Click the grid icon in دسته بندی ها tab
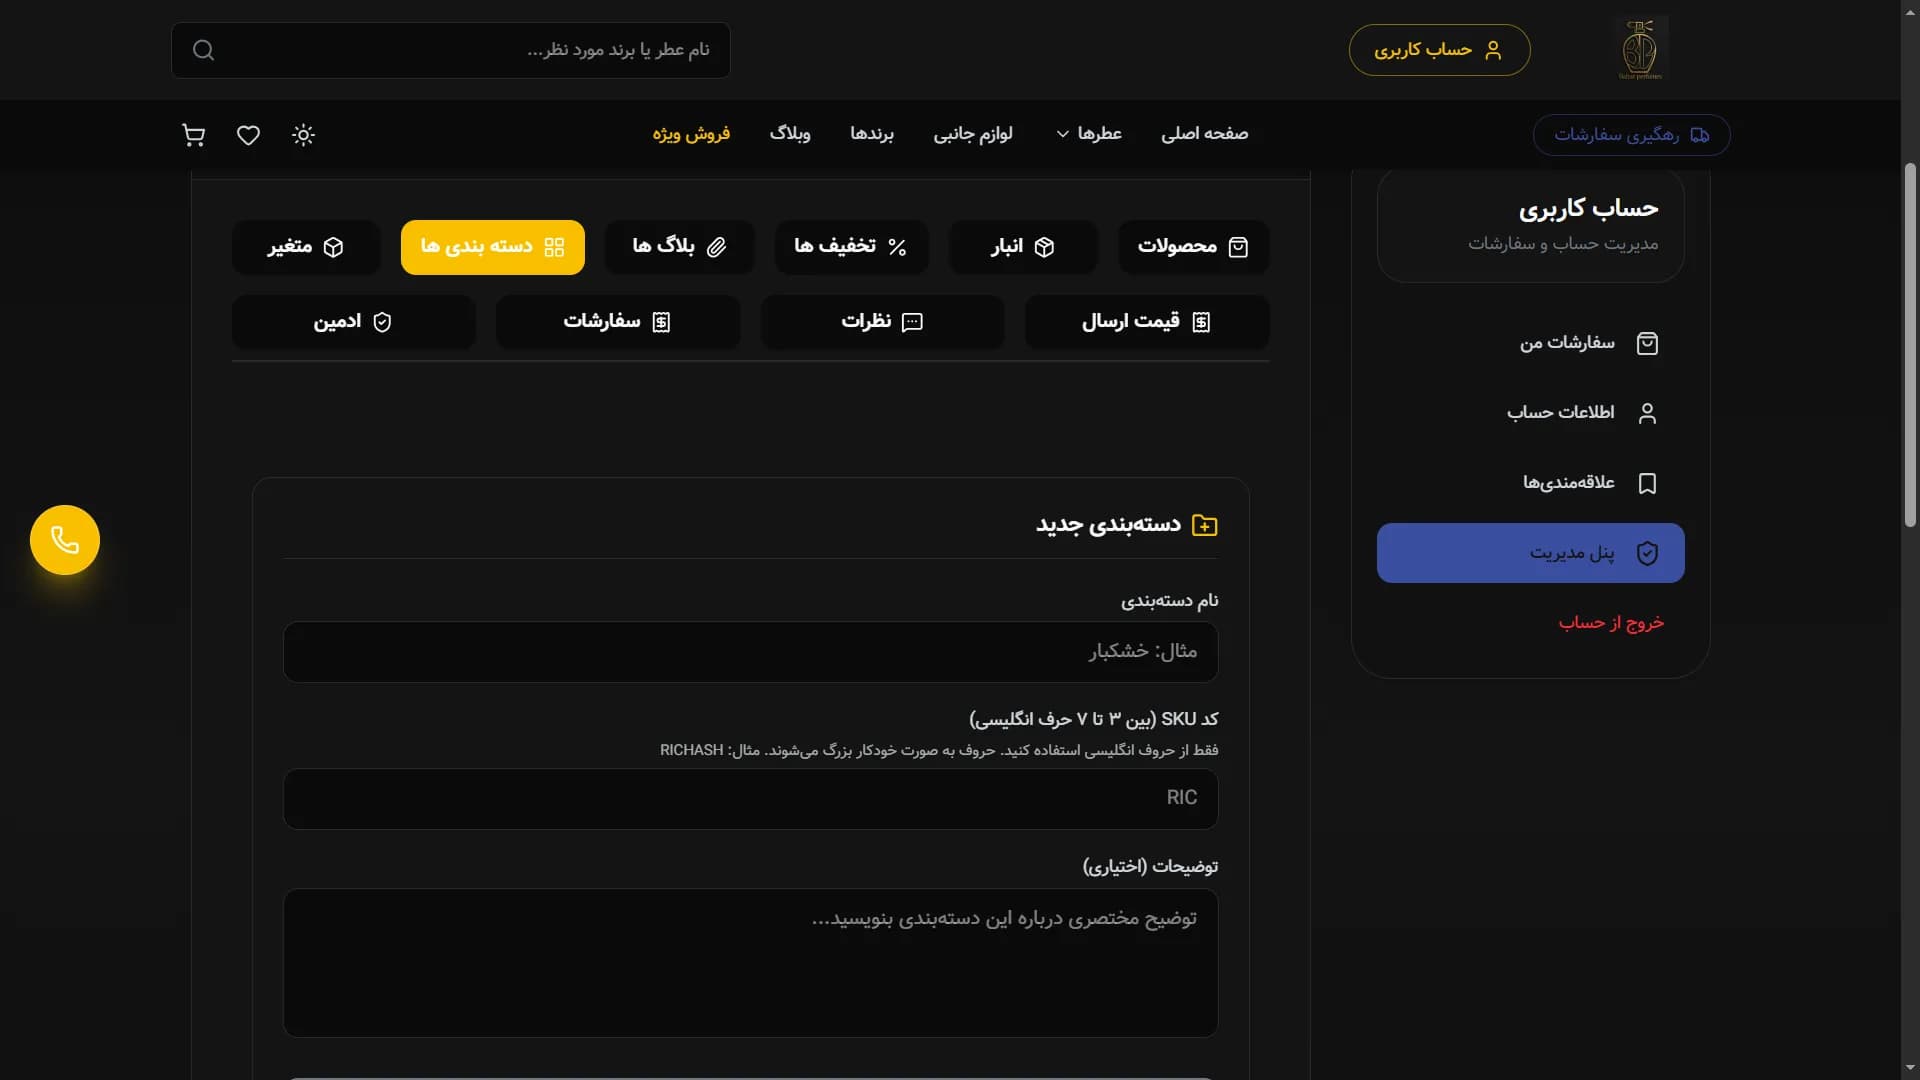The width and height of the screenshot is (1920, 1080). [554, 247]
